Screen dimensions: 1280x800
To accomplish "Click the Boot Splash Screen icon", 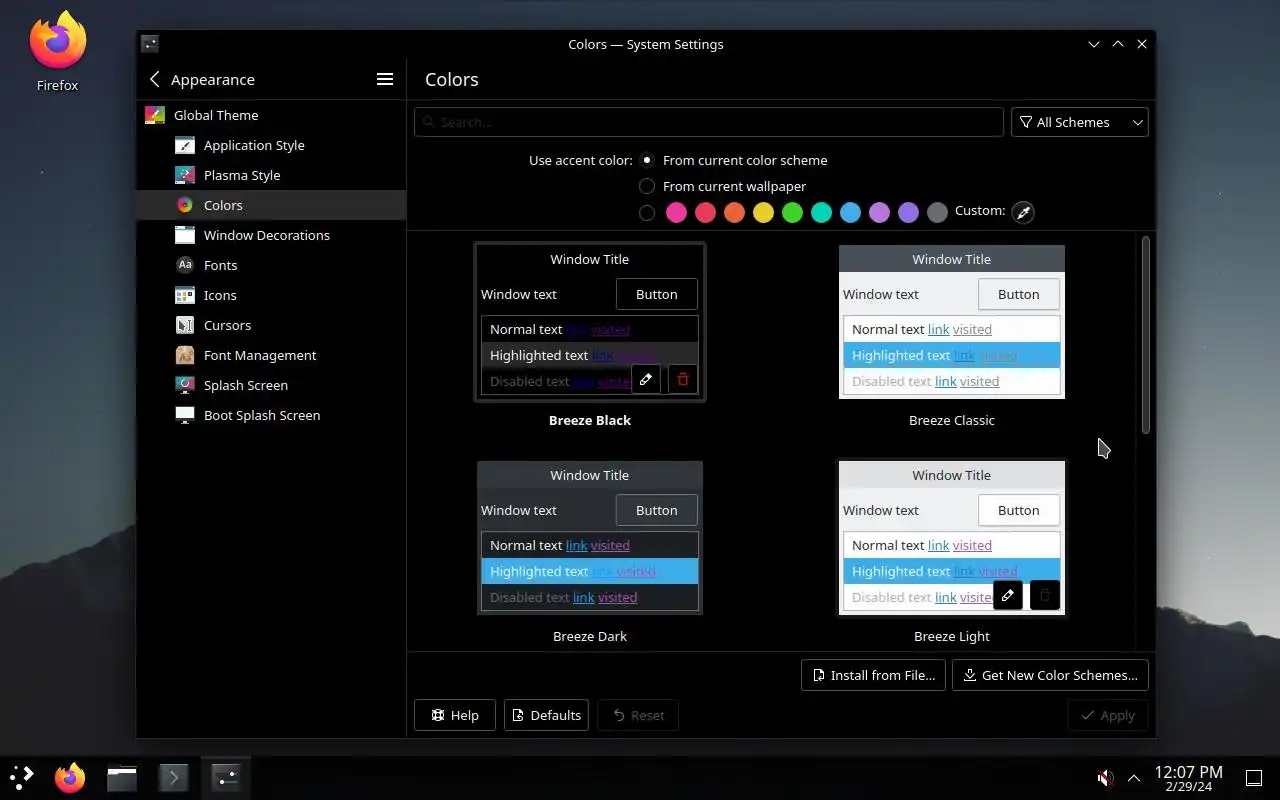I will click(x=185, y=415).
